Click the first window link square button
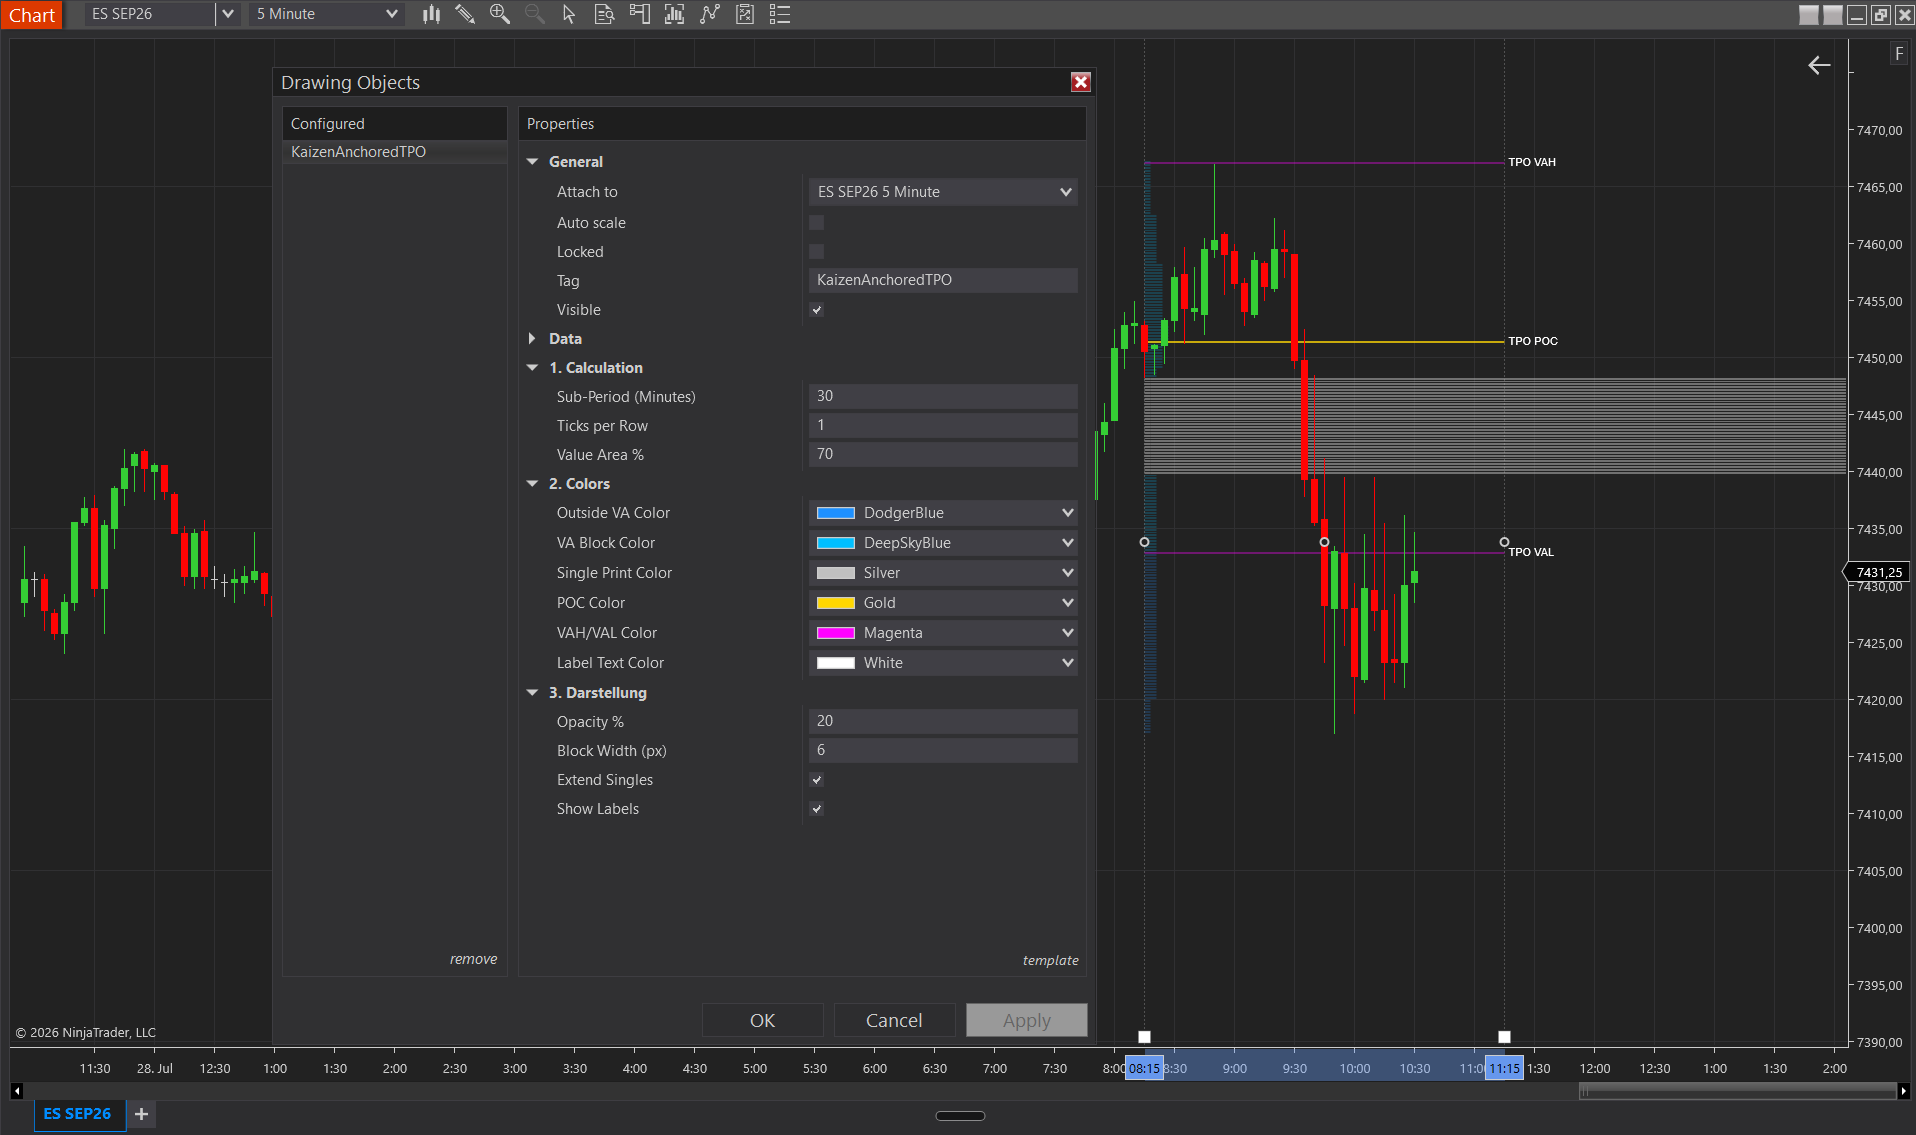This screenshot has height=1135, width=1916. point(1809,15)
